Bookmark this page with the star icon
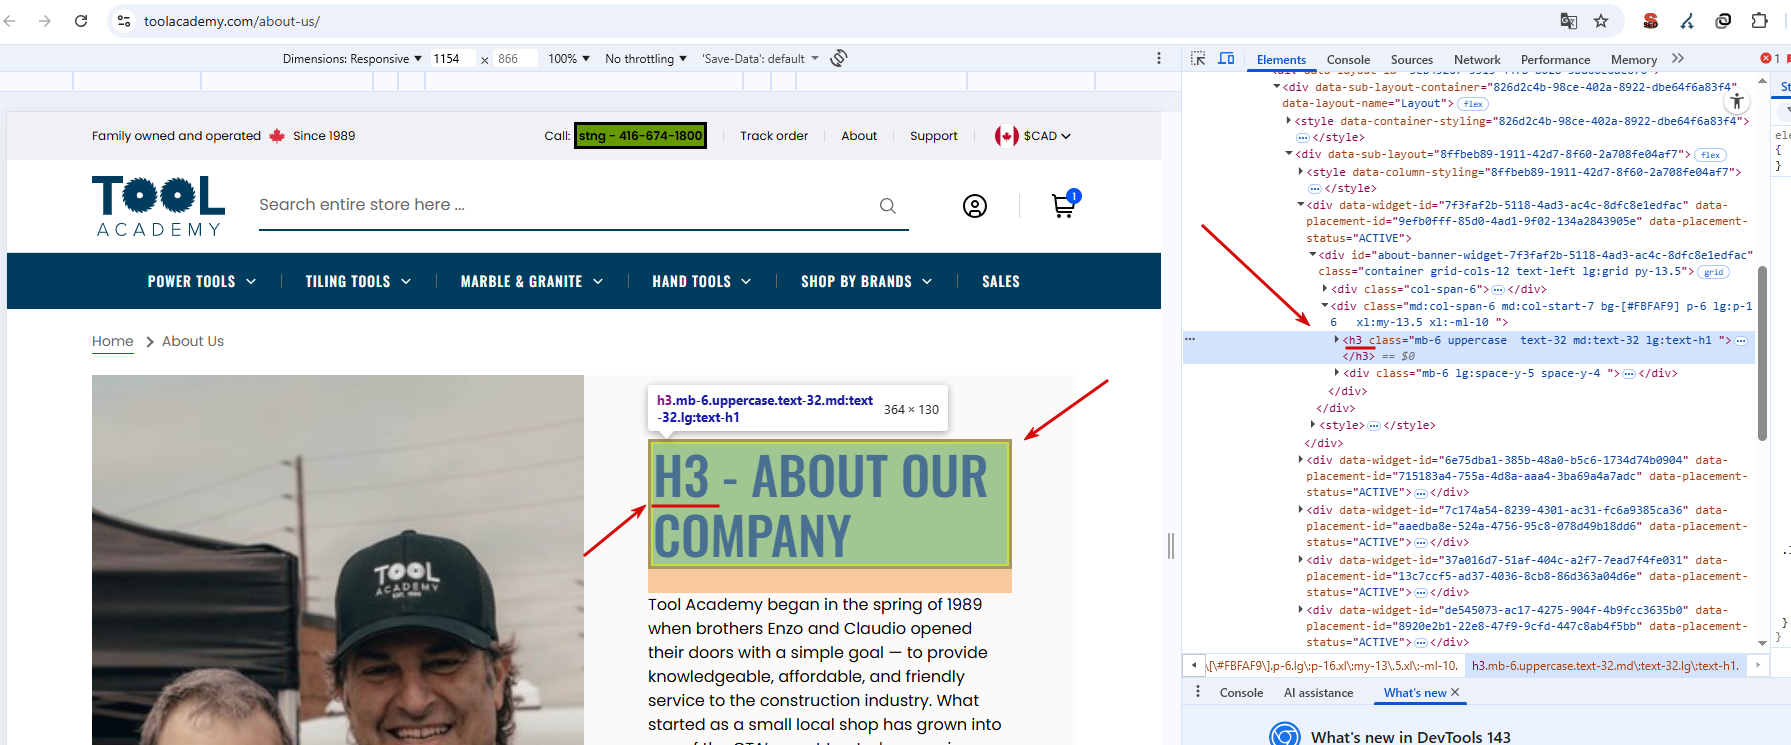 1601,21
